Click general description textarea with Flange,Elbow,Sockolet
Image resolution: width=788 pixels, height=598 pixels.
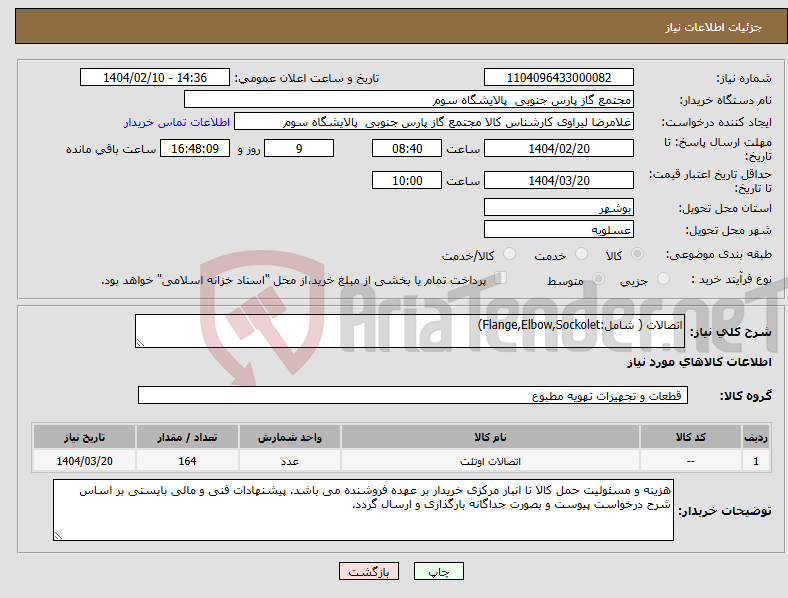pyautogui.click(x=410, y=331)
